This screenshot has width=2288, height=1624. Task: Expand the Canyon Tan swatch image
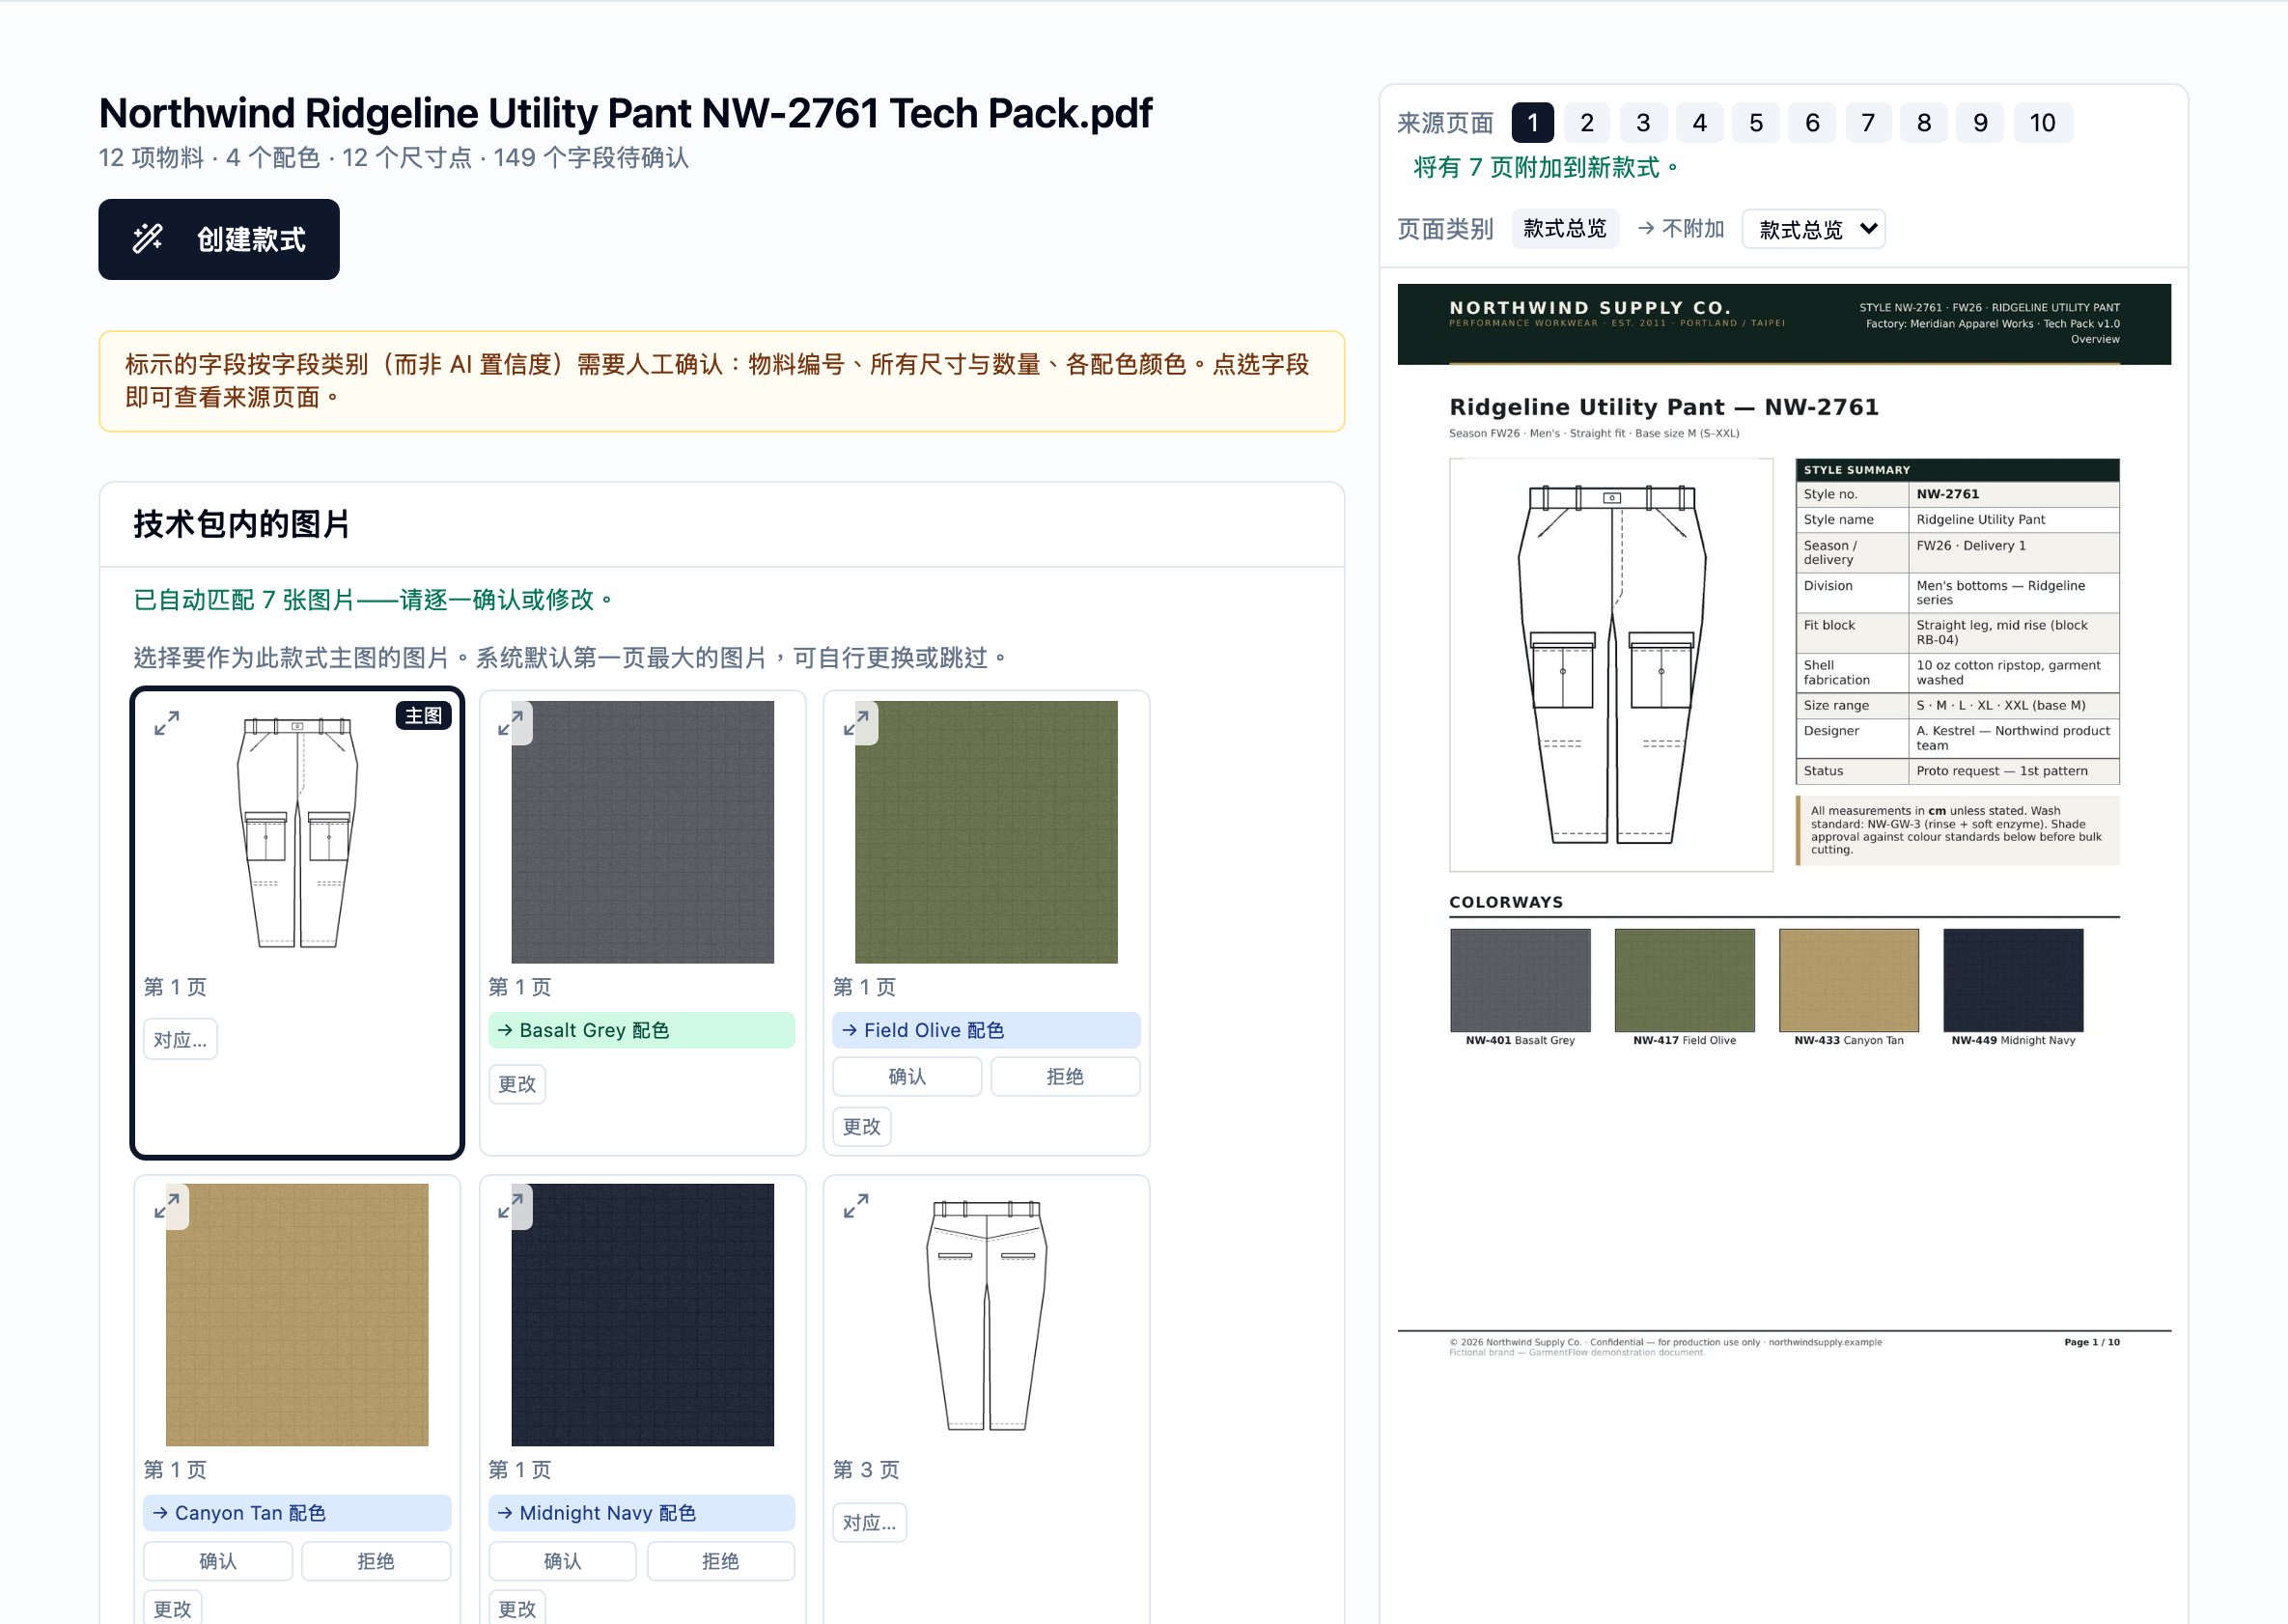pyautogui.click(x=167, y=1206)
